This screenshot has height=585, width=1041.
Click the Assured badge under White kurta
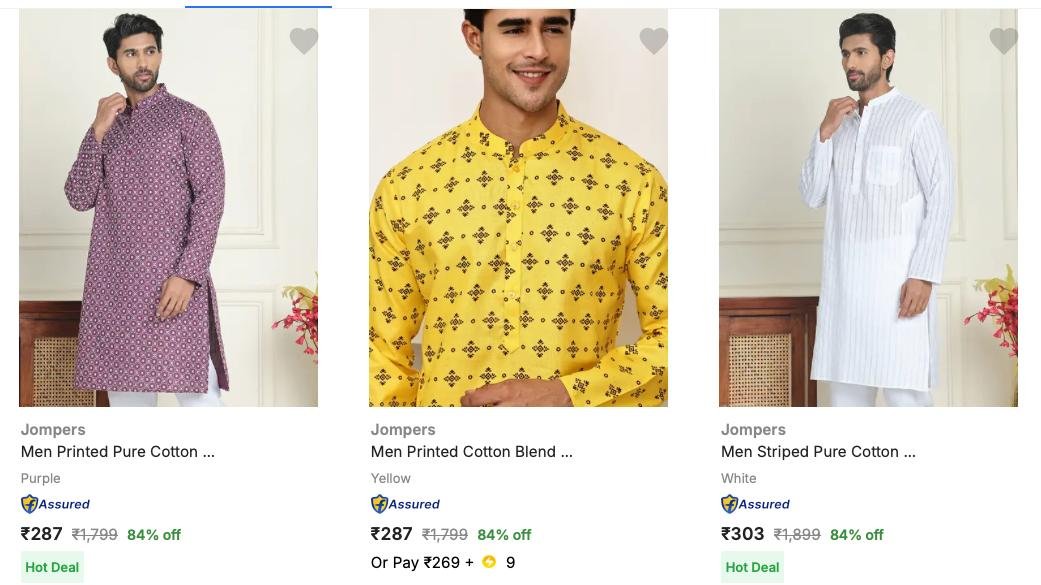756,504
